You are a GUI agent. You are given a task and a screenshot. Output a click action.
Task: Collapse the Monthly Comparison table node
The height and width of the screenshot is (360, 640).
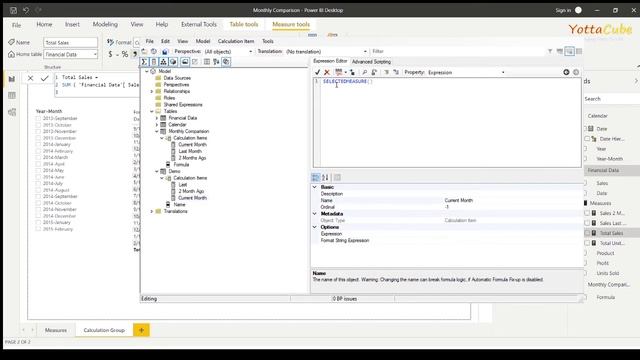[x=157, y=131]
